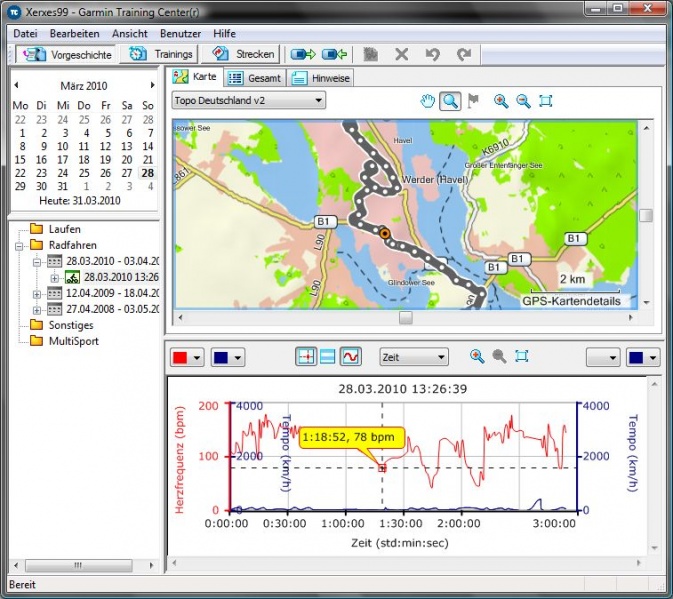Toggle chart curve smoothing button
This screenshot has width=673, height=599.
pos(350,357)
